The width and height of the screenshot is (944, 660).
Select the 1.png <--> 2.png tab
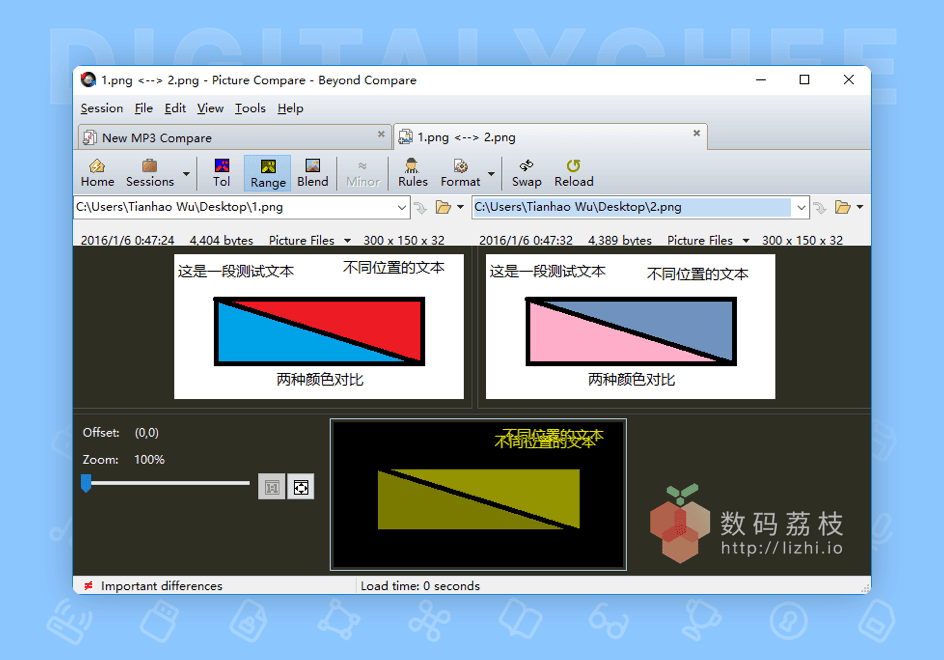click(550, 137)
